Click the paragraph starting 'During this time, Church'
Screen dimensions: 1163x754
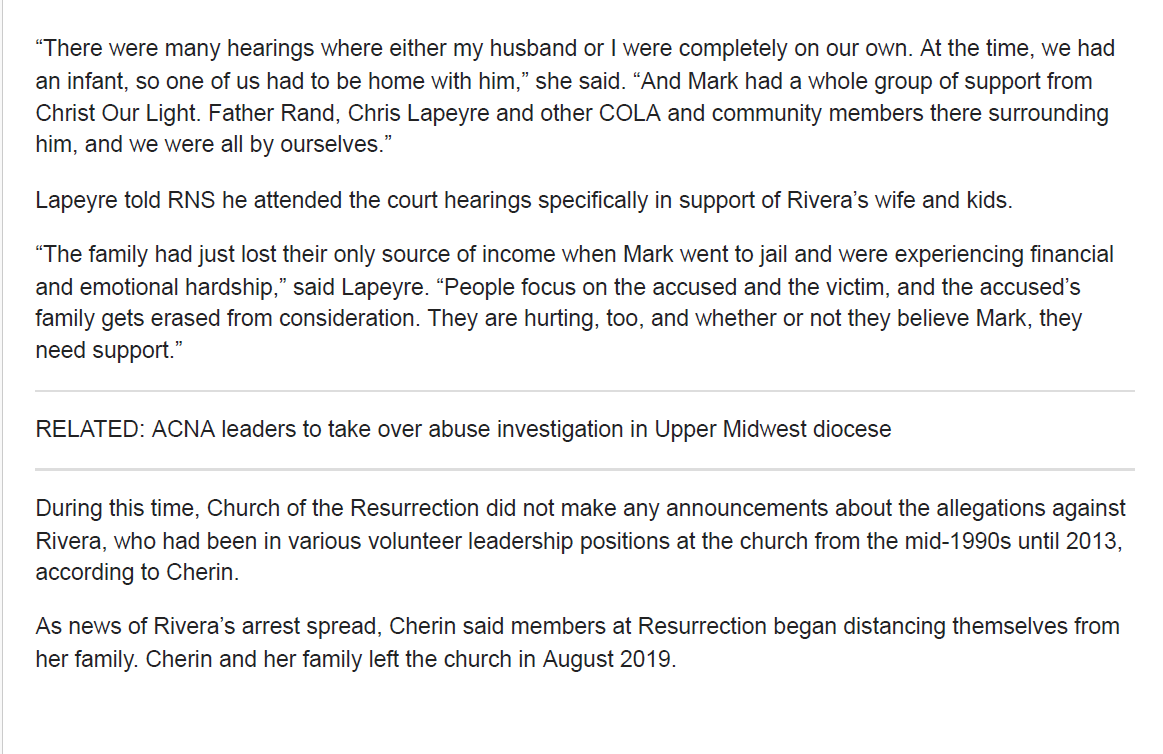click(x=580, y=540)
